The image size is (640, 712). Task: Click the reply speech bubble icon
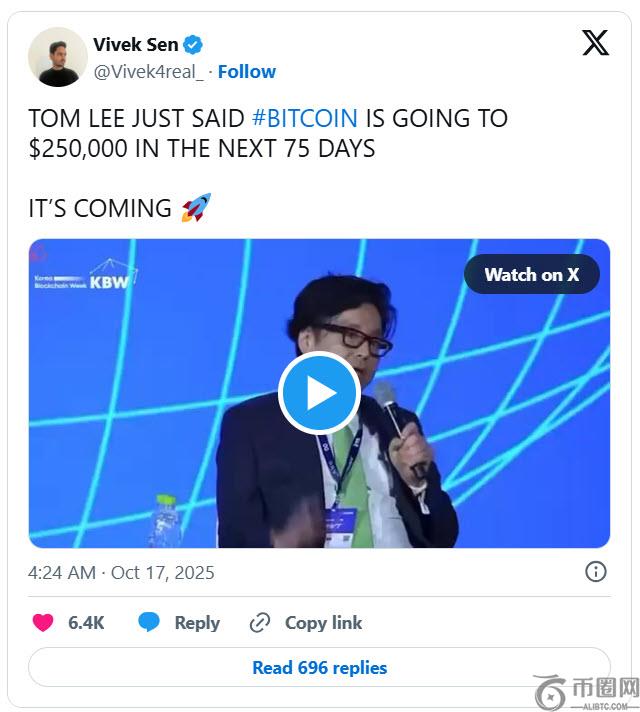click(149, 622)
